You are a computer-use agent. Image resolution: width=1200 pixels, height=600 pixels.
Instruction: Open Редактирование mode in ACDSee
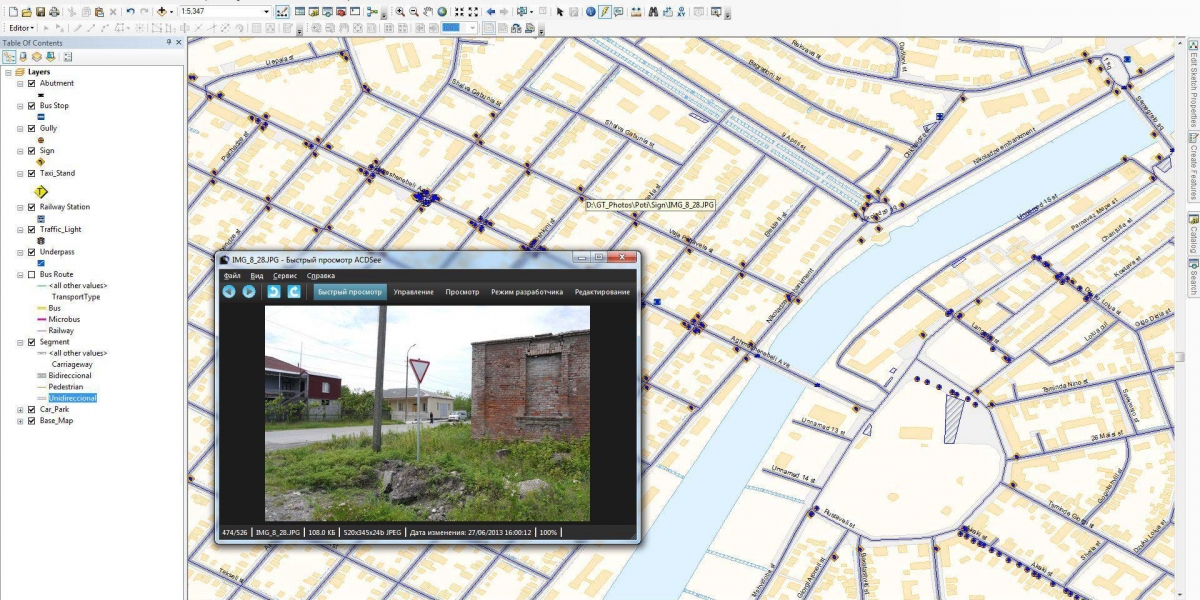pos(602,292)
